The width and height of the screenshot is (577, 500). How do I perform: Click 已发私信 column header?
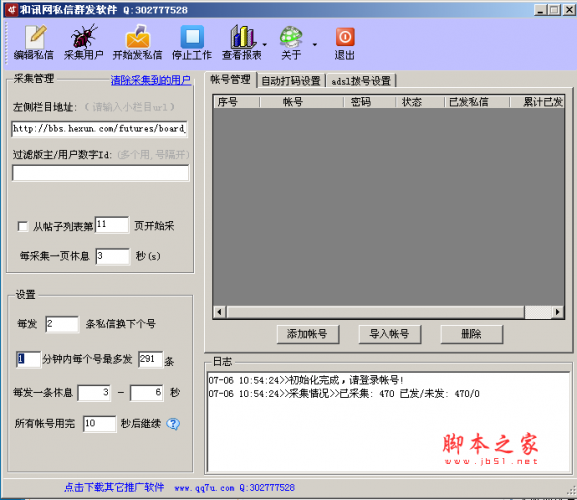477,102
